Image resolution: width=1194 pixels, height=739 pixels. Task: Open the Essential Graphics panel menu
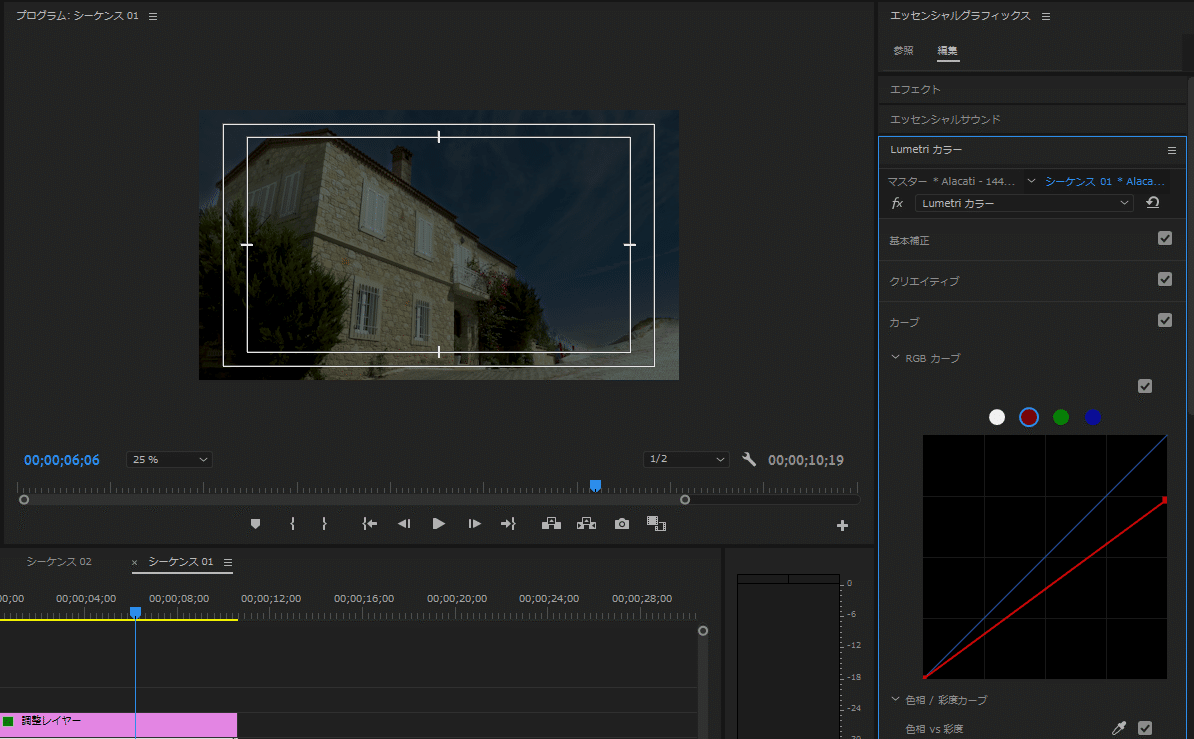tap(1046, 16)
